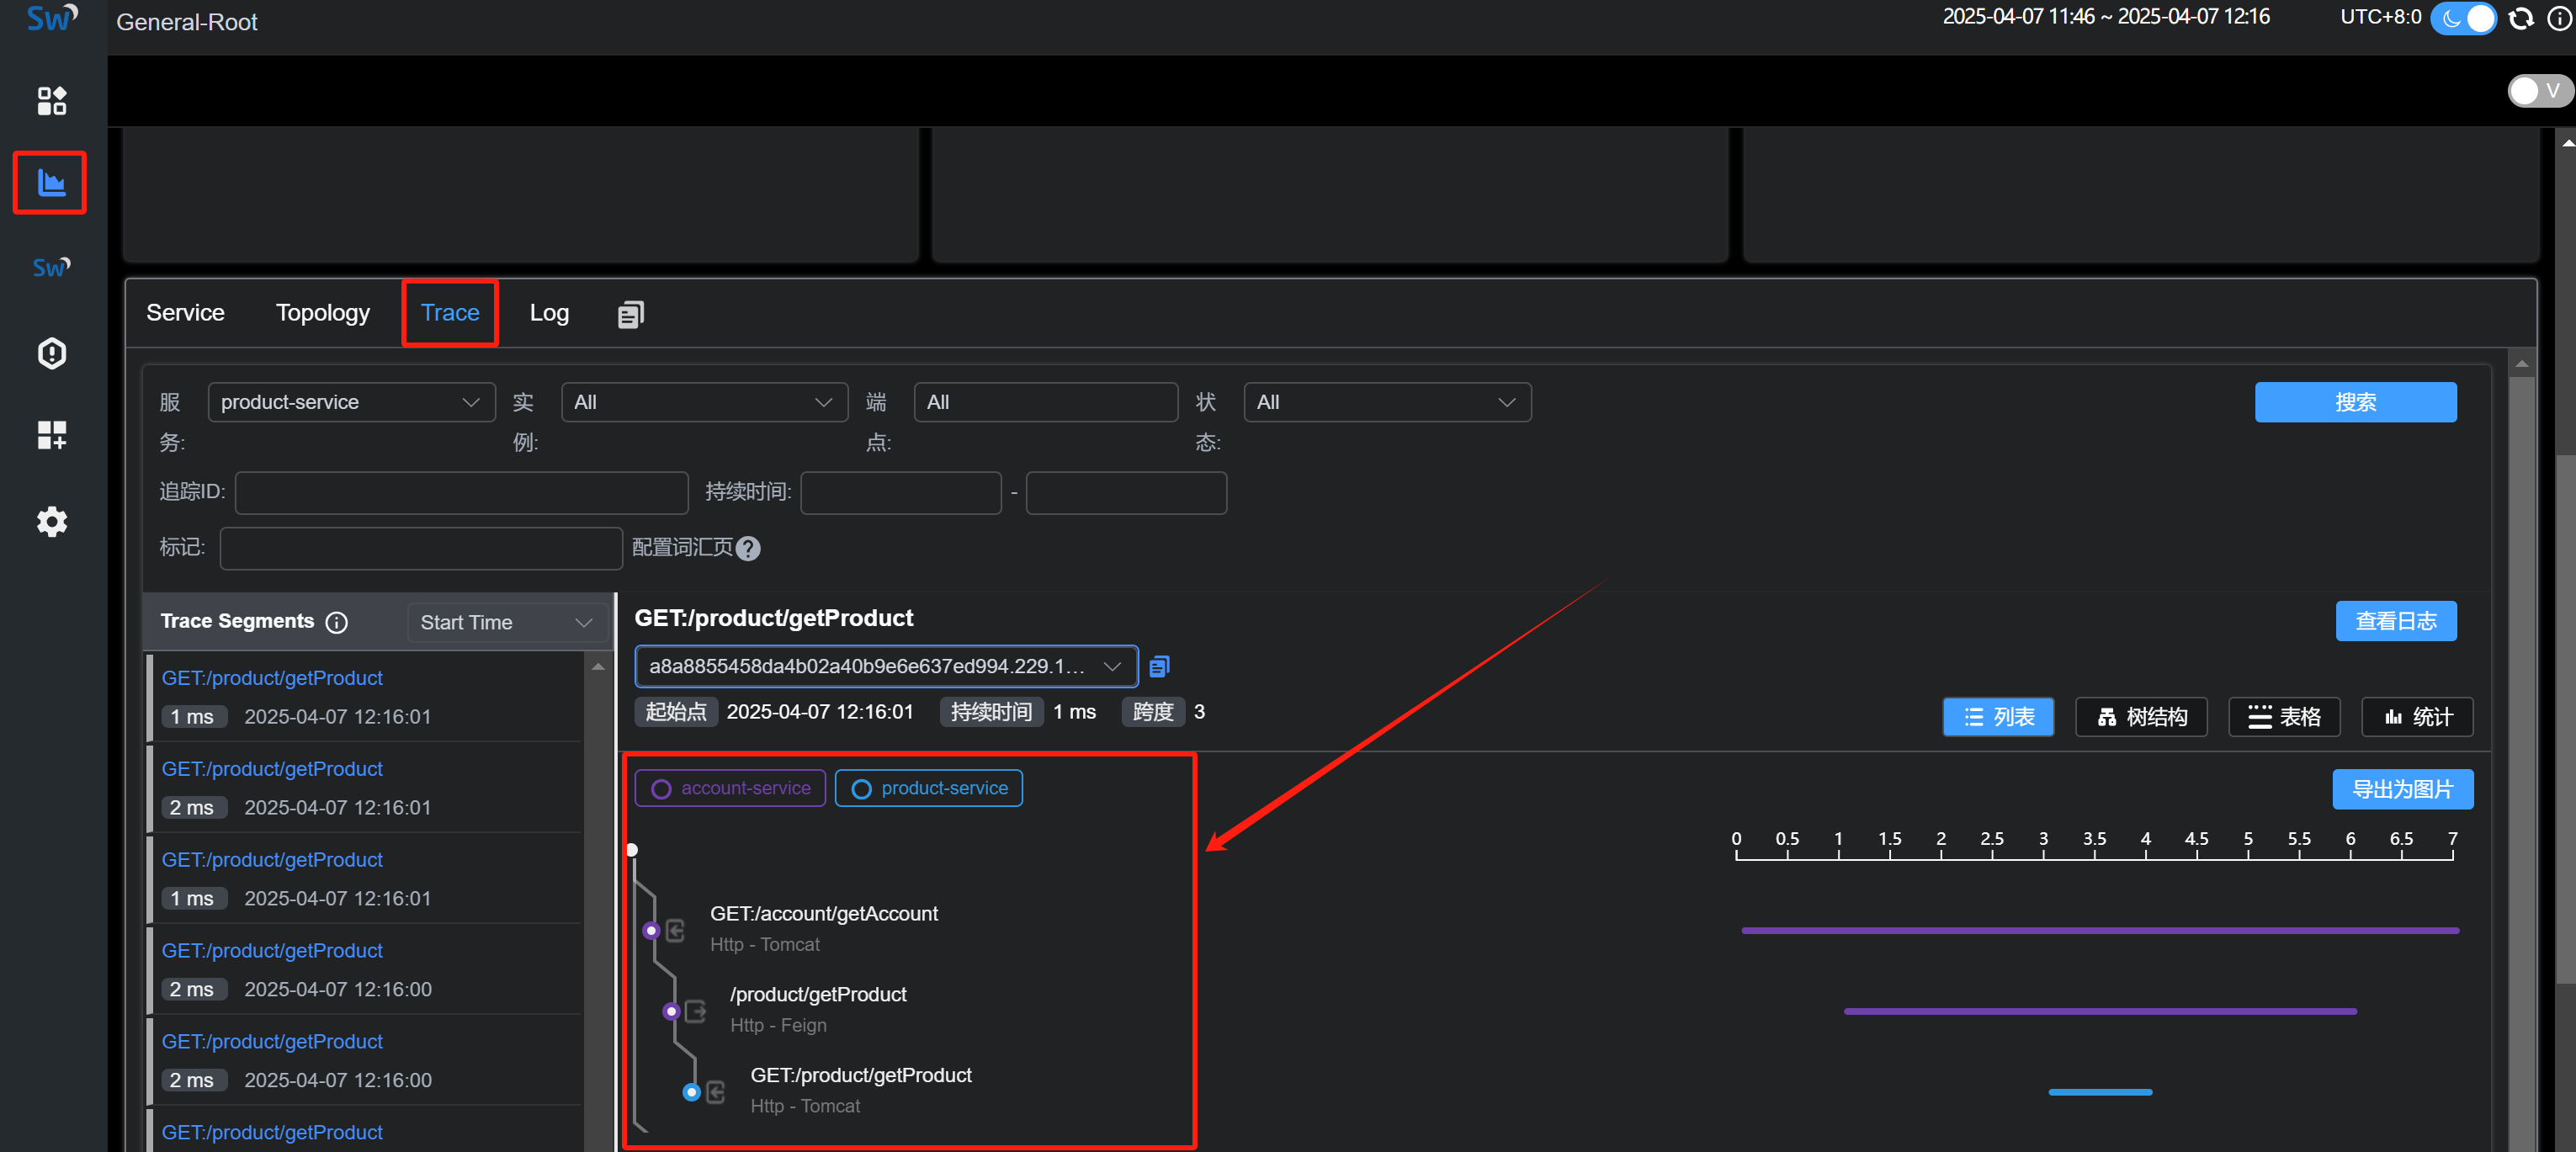Switch to the Topology tab
2576x1152 pixels.
pos(322,313)
